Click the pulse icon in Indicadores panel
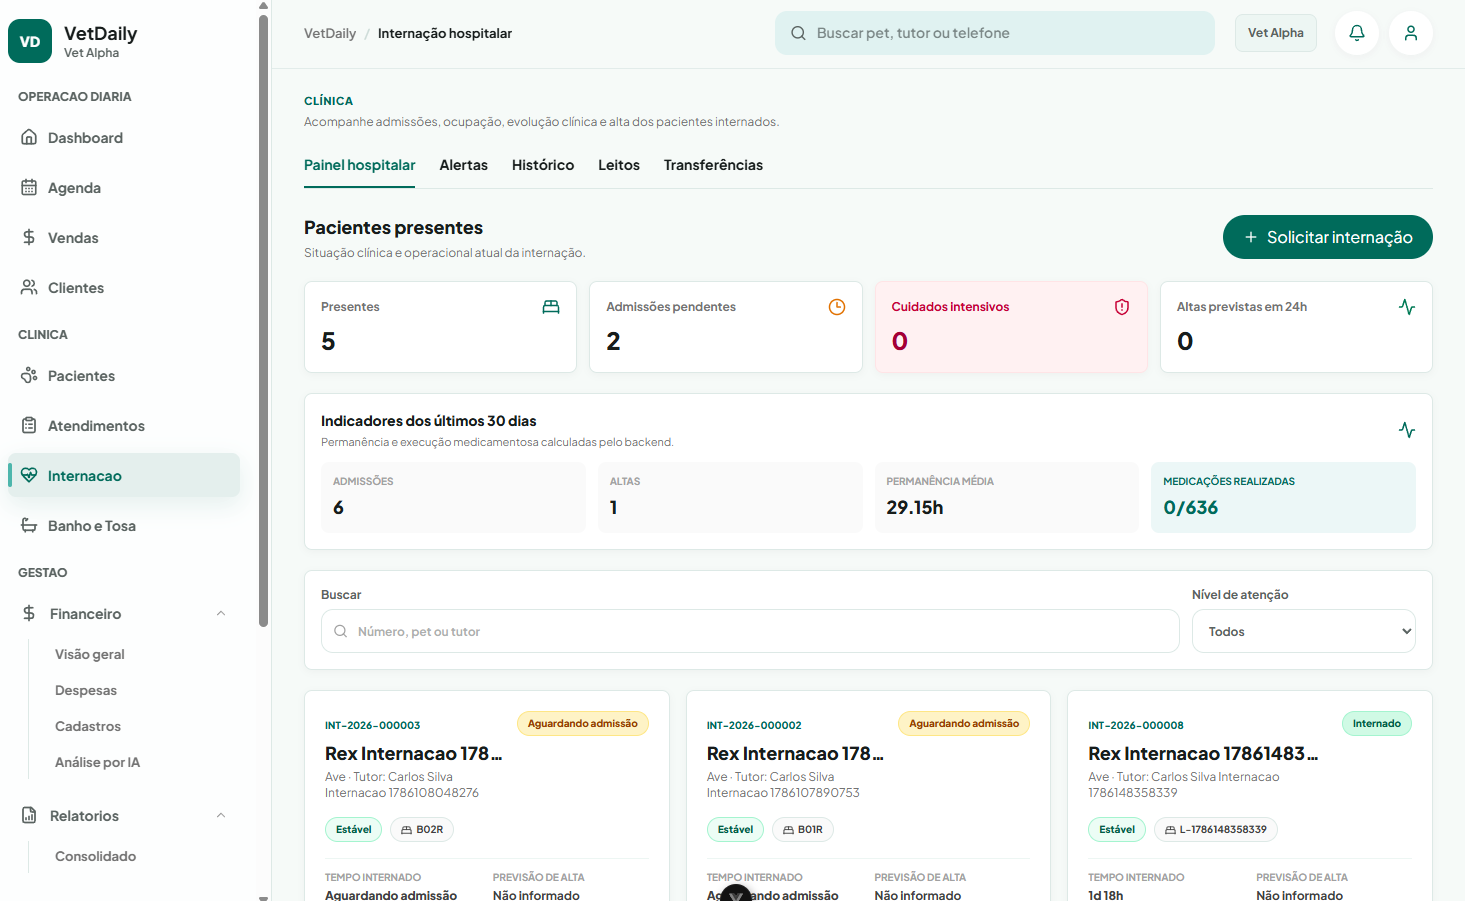 [1407, 430]
